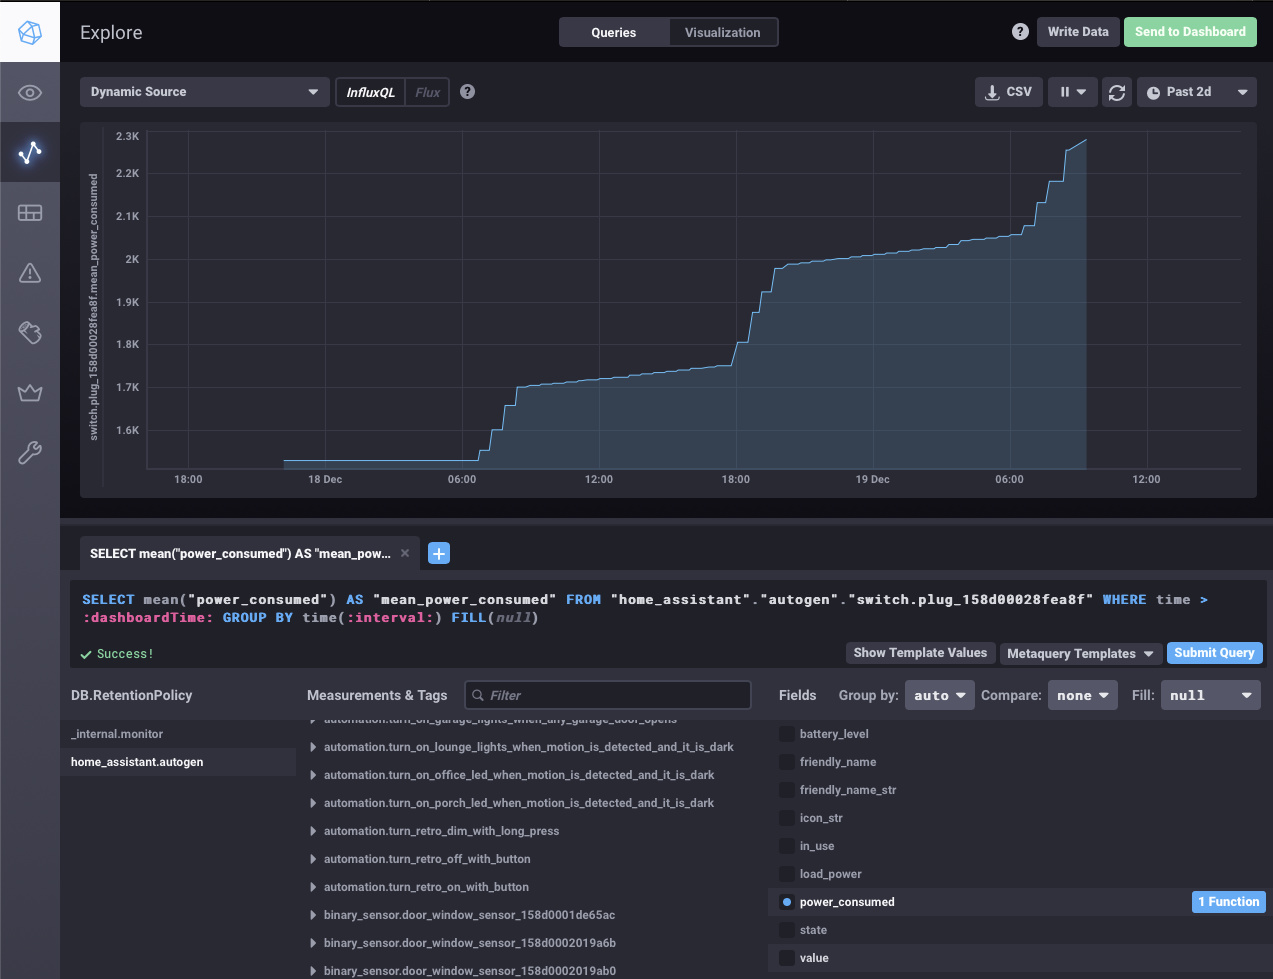Click the help icon next to Flux
This screenshot has width=1273, height=979.
pyautogui.click(x=467, y=92)
